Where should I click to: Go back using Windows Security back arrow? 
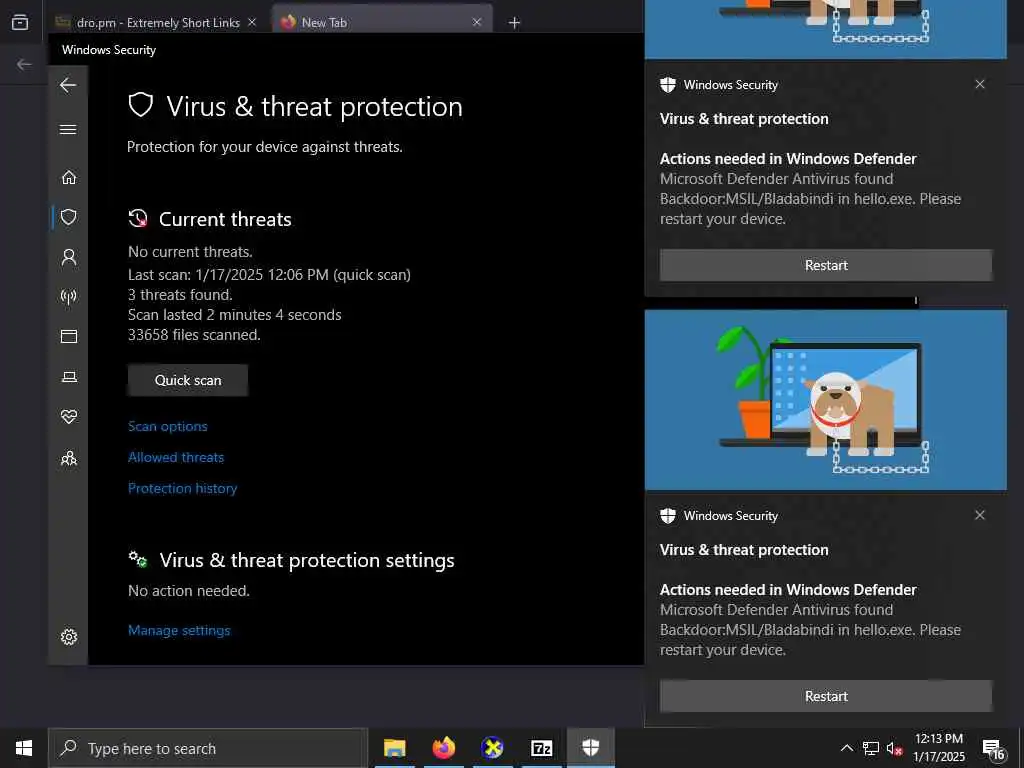point(68,85)
